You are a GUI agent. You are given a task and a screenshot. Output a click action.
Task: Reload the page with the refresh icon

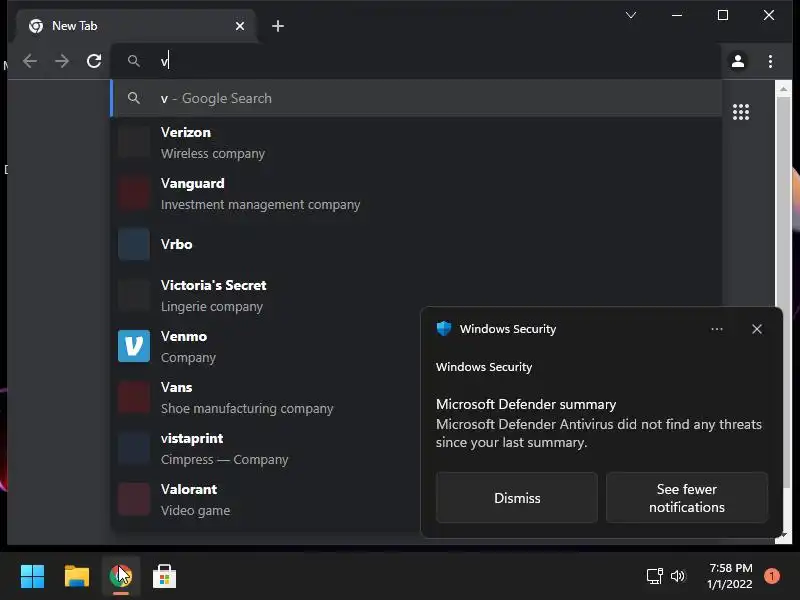pyautogui.click(x=94, y=61)
